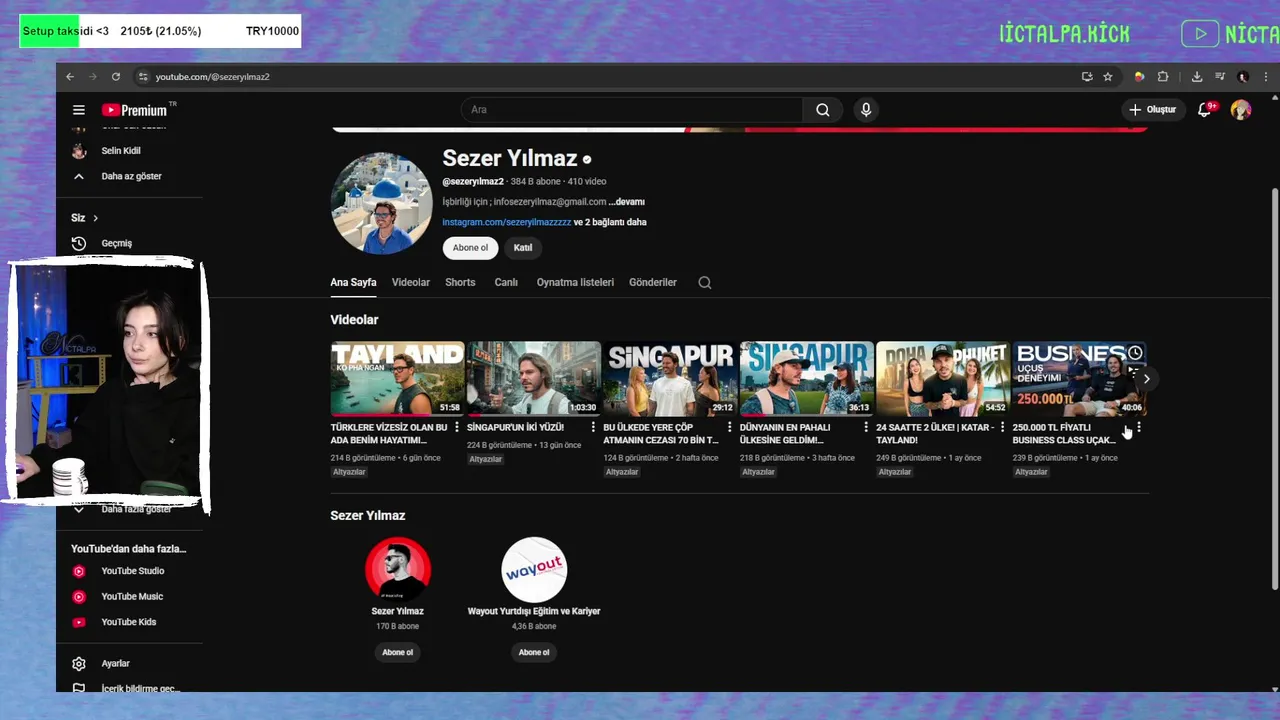Subscribe to channel with Abone ol button
This screenshot has width=1280, height=720.
pyautogui.click(x=470, y=248)
